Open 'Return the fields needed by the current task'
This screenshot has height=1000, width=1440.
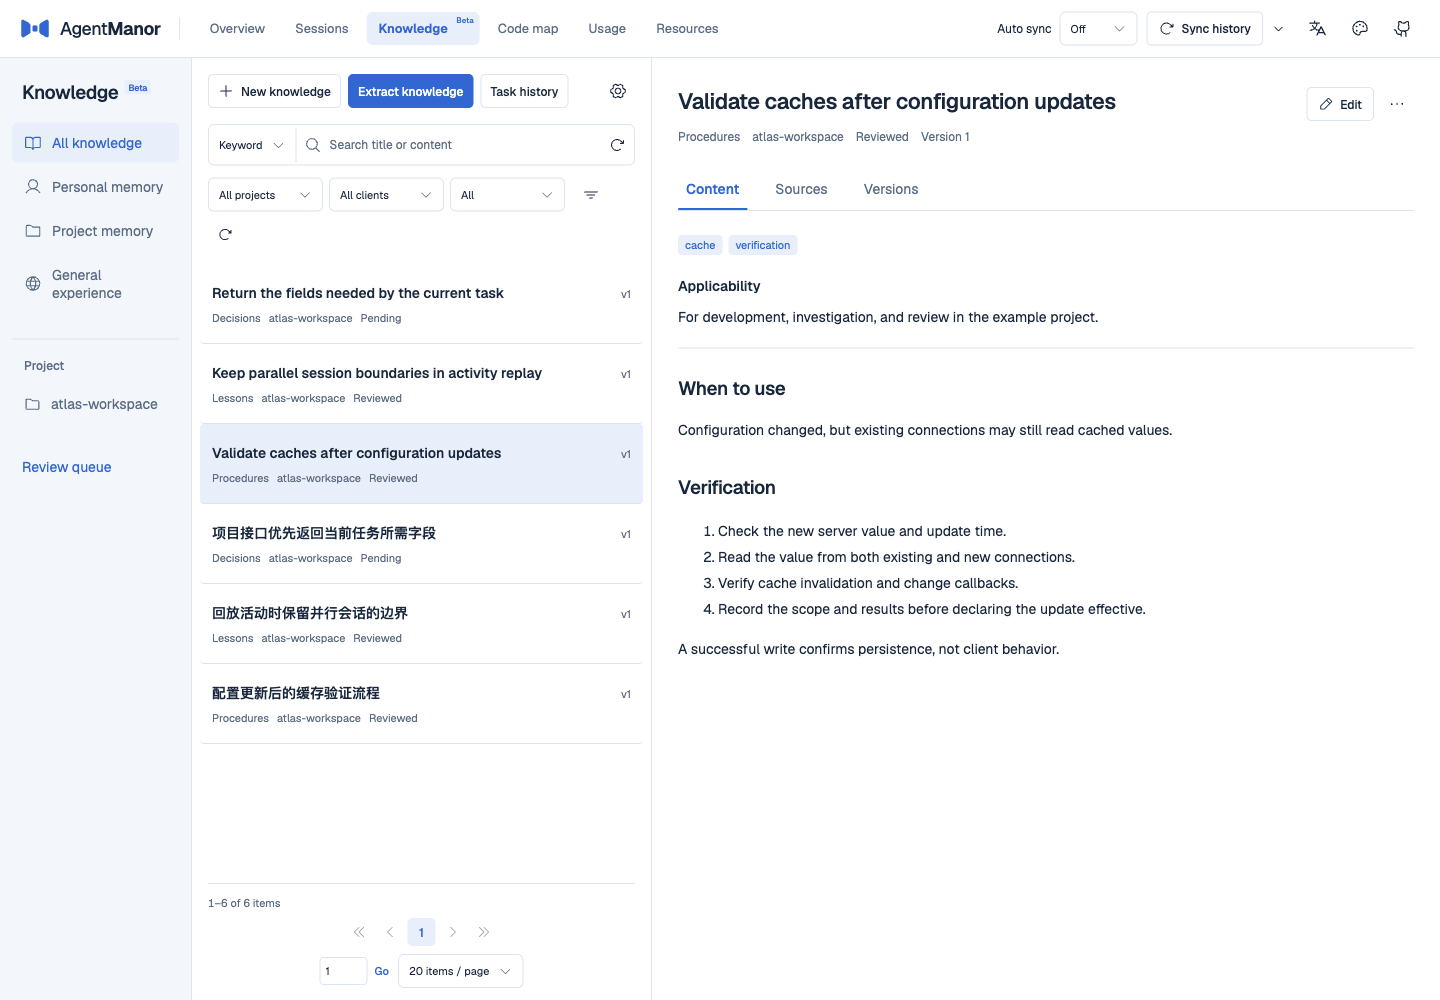click(x=421, y=304)
